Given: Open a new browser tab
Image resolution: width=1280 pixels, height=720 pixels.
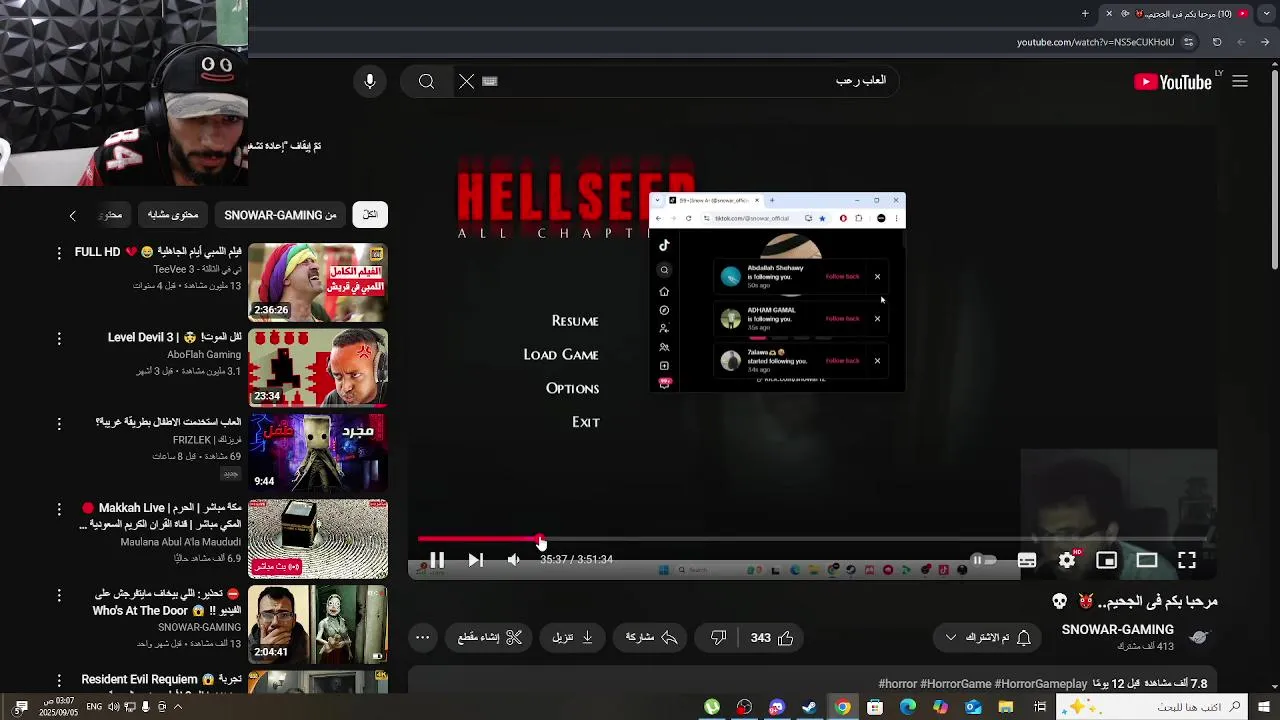Looking at the screenshot, I should tap(1085, 14).
